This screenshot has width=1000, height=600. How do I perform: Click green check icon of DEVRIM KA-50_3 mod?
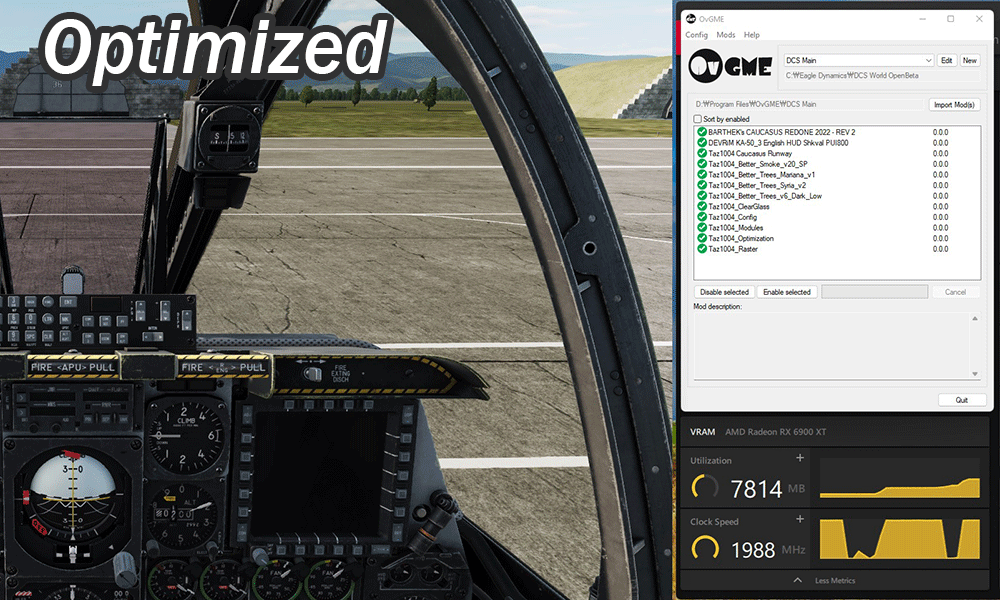click(x=702, y=143)
